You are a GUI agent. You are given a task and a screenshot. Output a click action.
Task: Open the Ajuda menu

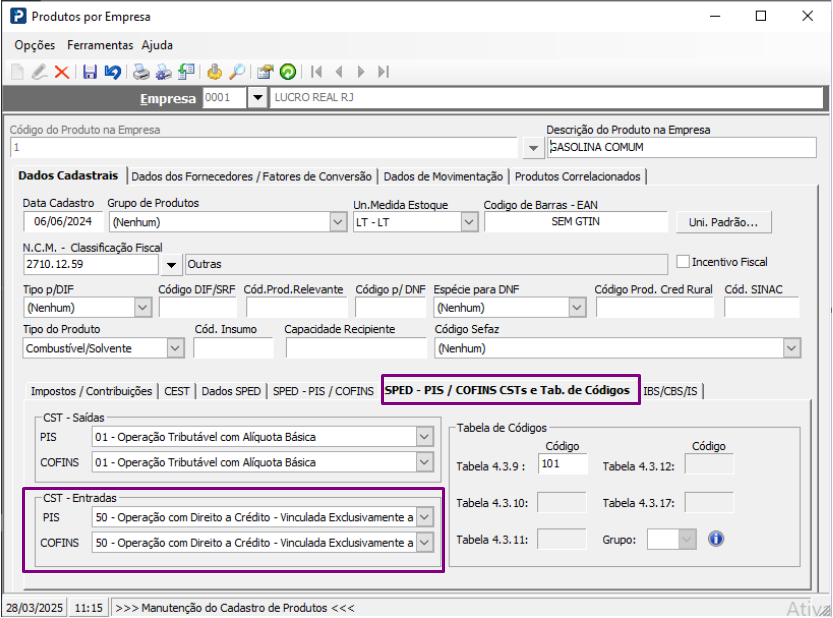coord(157,45)
